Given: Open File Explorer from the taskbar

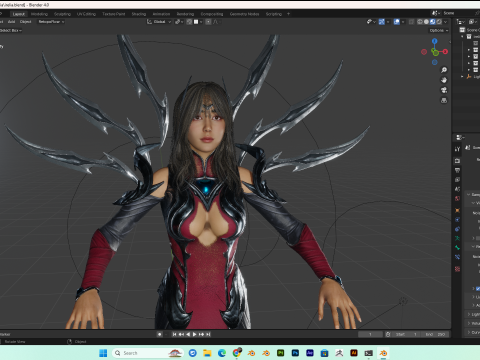Looking at the screenshot, I should (x=207, y=353).
